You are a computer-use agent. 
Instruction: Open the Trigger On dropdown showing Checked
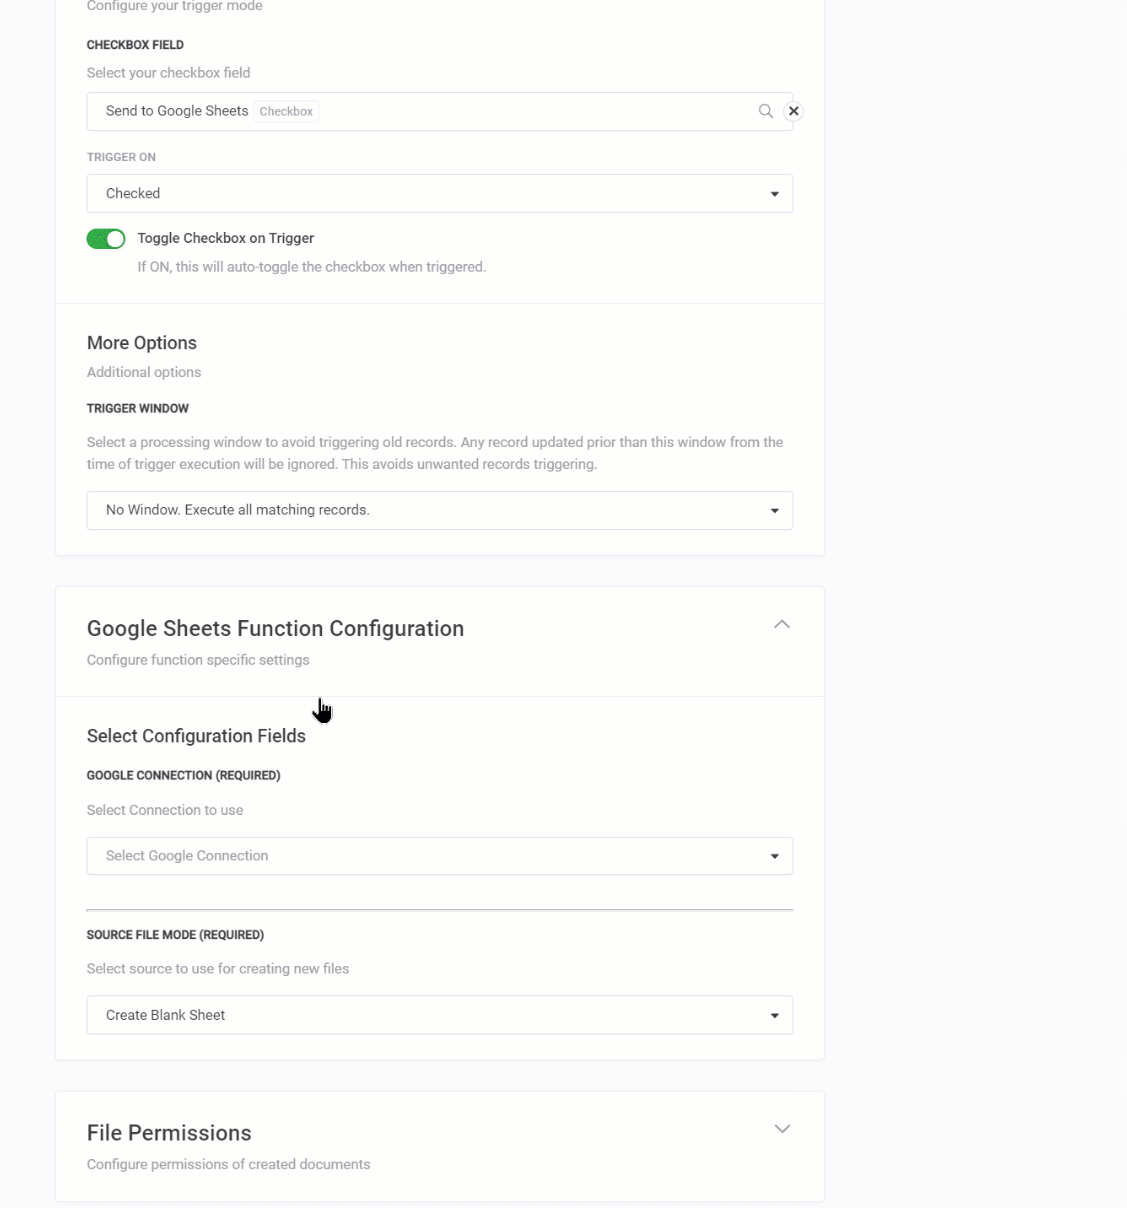coord(440,193)
